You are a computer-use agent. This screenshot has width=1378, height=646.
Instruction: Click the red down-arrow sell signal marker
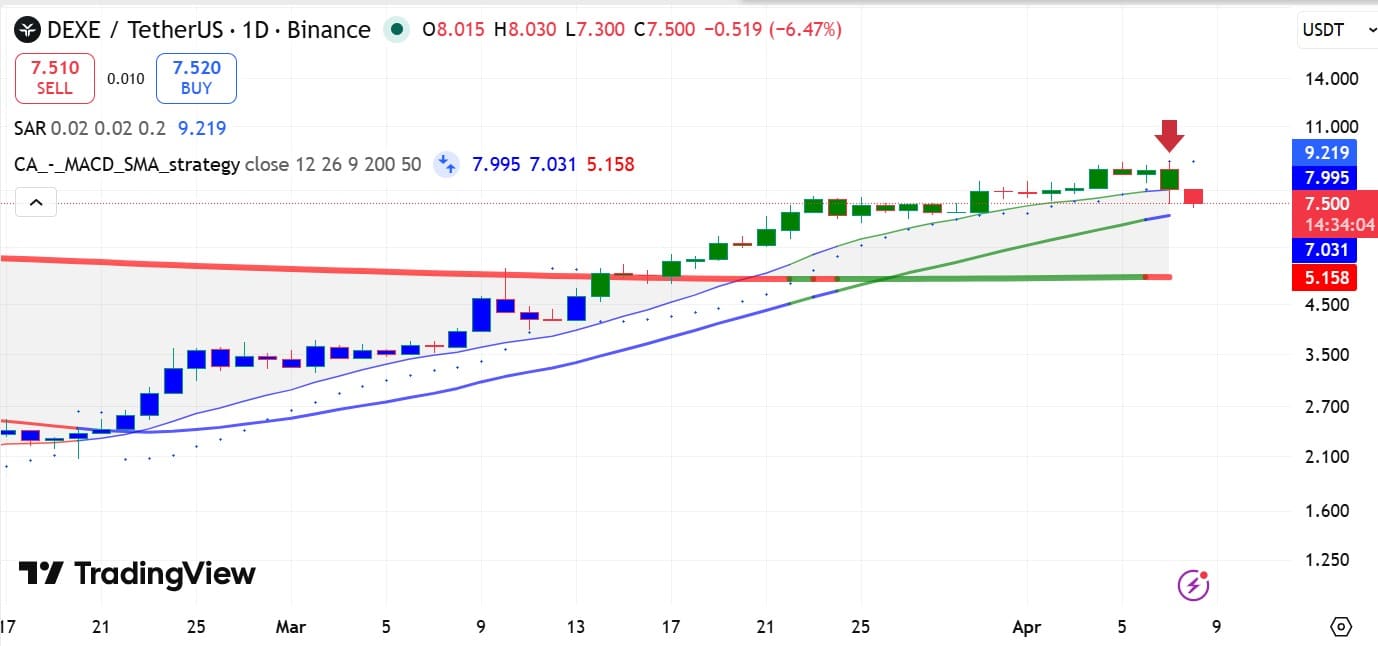1169,135
